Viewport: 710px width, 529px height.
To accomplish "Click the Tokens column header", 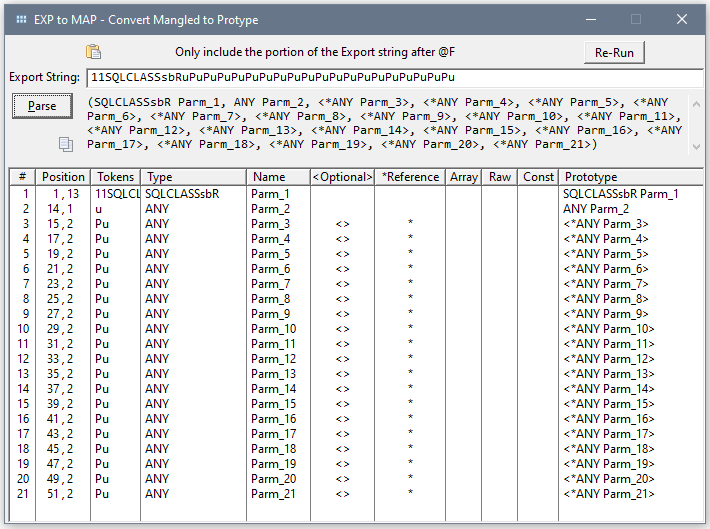I will pyautogui.click(x=115, y=177).
